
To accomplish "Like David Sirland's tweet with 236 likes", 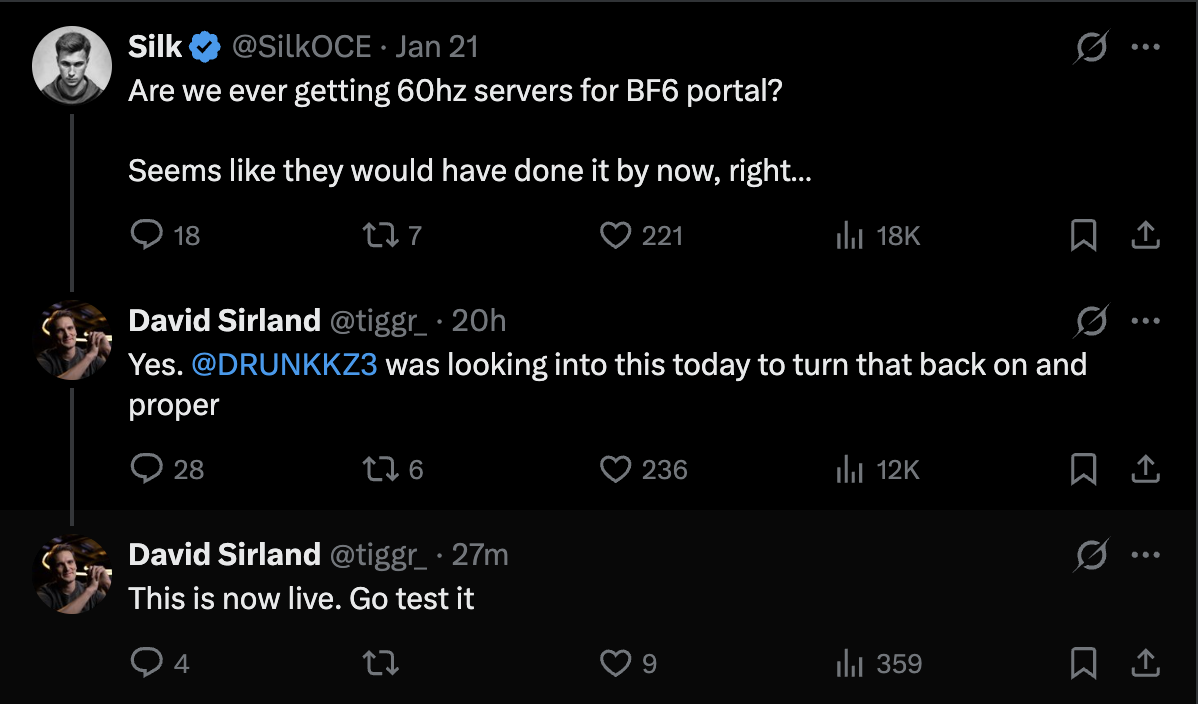I will tap(616, 469).
